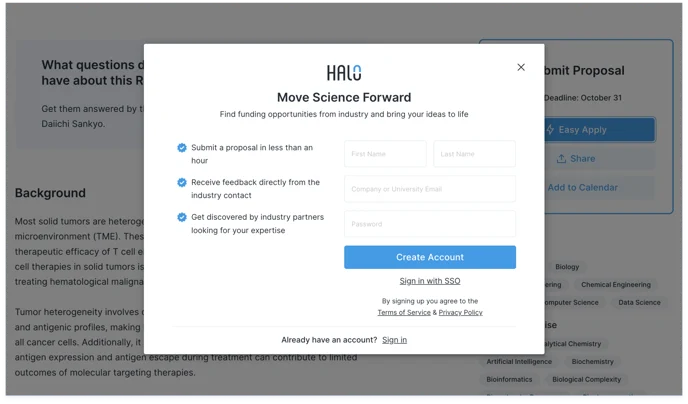Focus the Last Name field

point(474,154)
